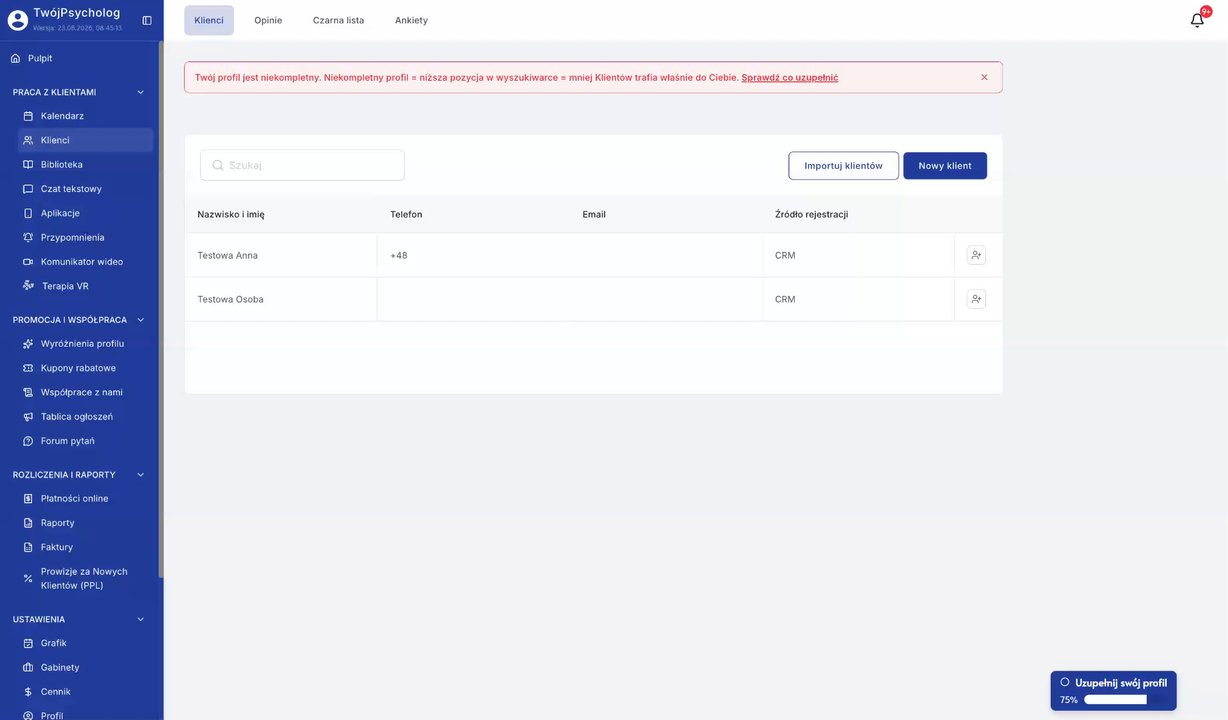Click the Pulpit home icon
This screenshot has width=1228, height=720.
click(15, 58)
